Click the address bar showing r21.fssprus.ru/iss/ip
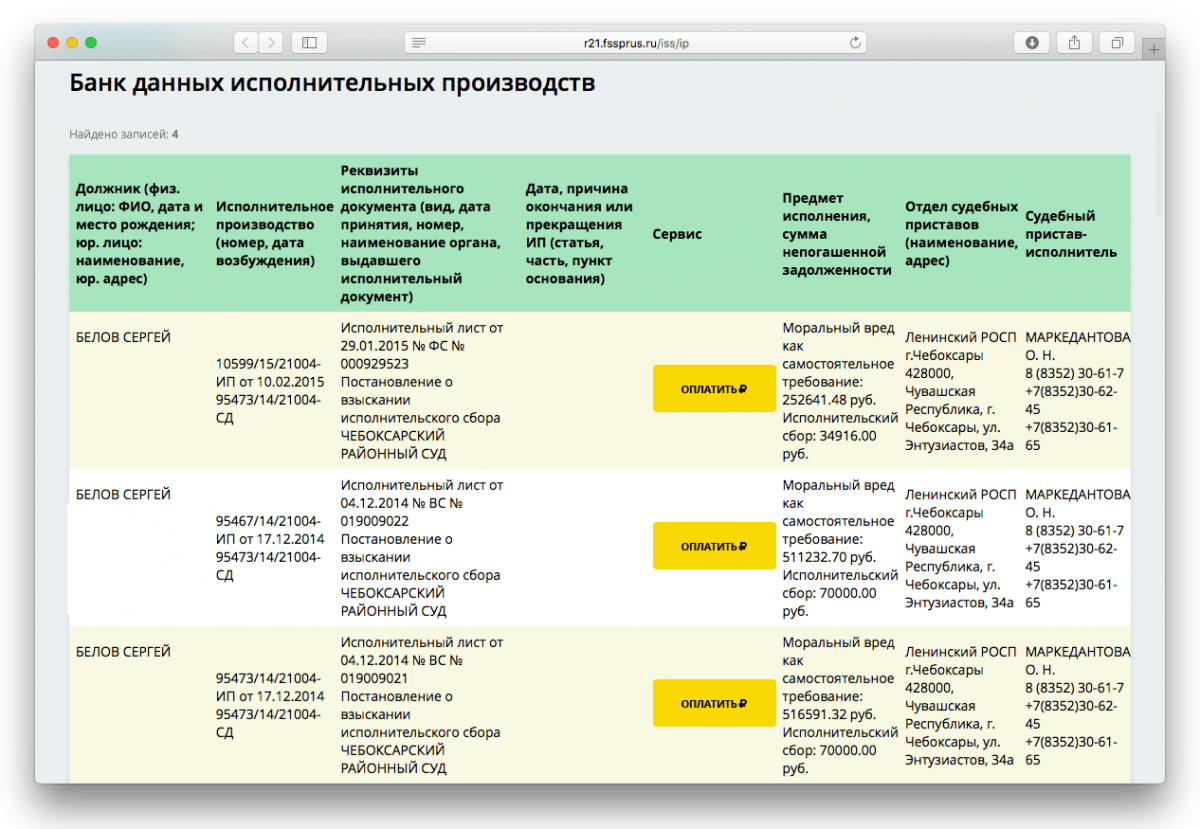Image resolution: width=1200 pixels, height=829 pixels. click(636, 43)
